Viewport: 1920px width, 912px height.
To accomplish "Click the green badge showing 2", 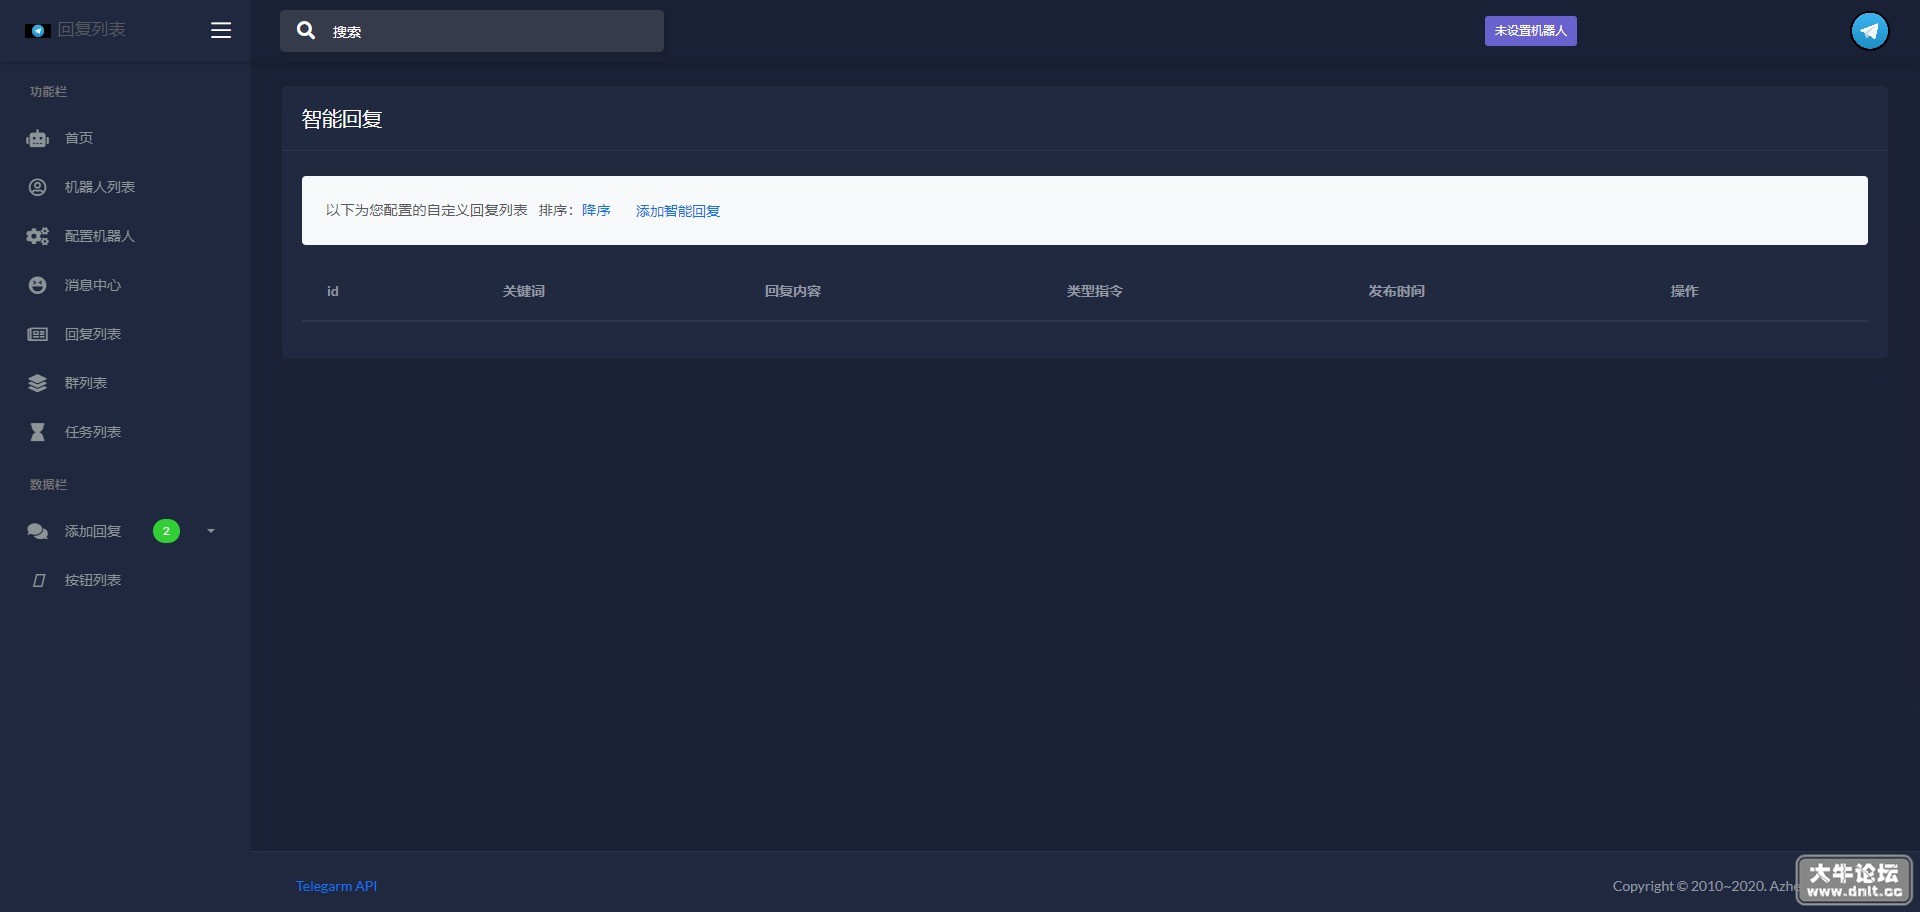I will click(166, 531).
